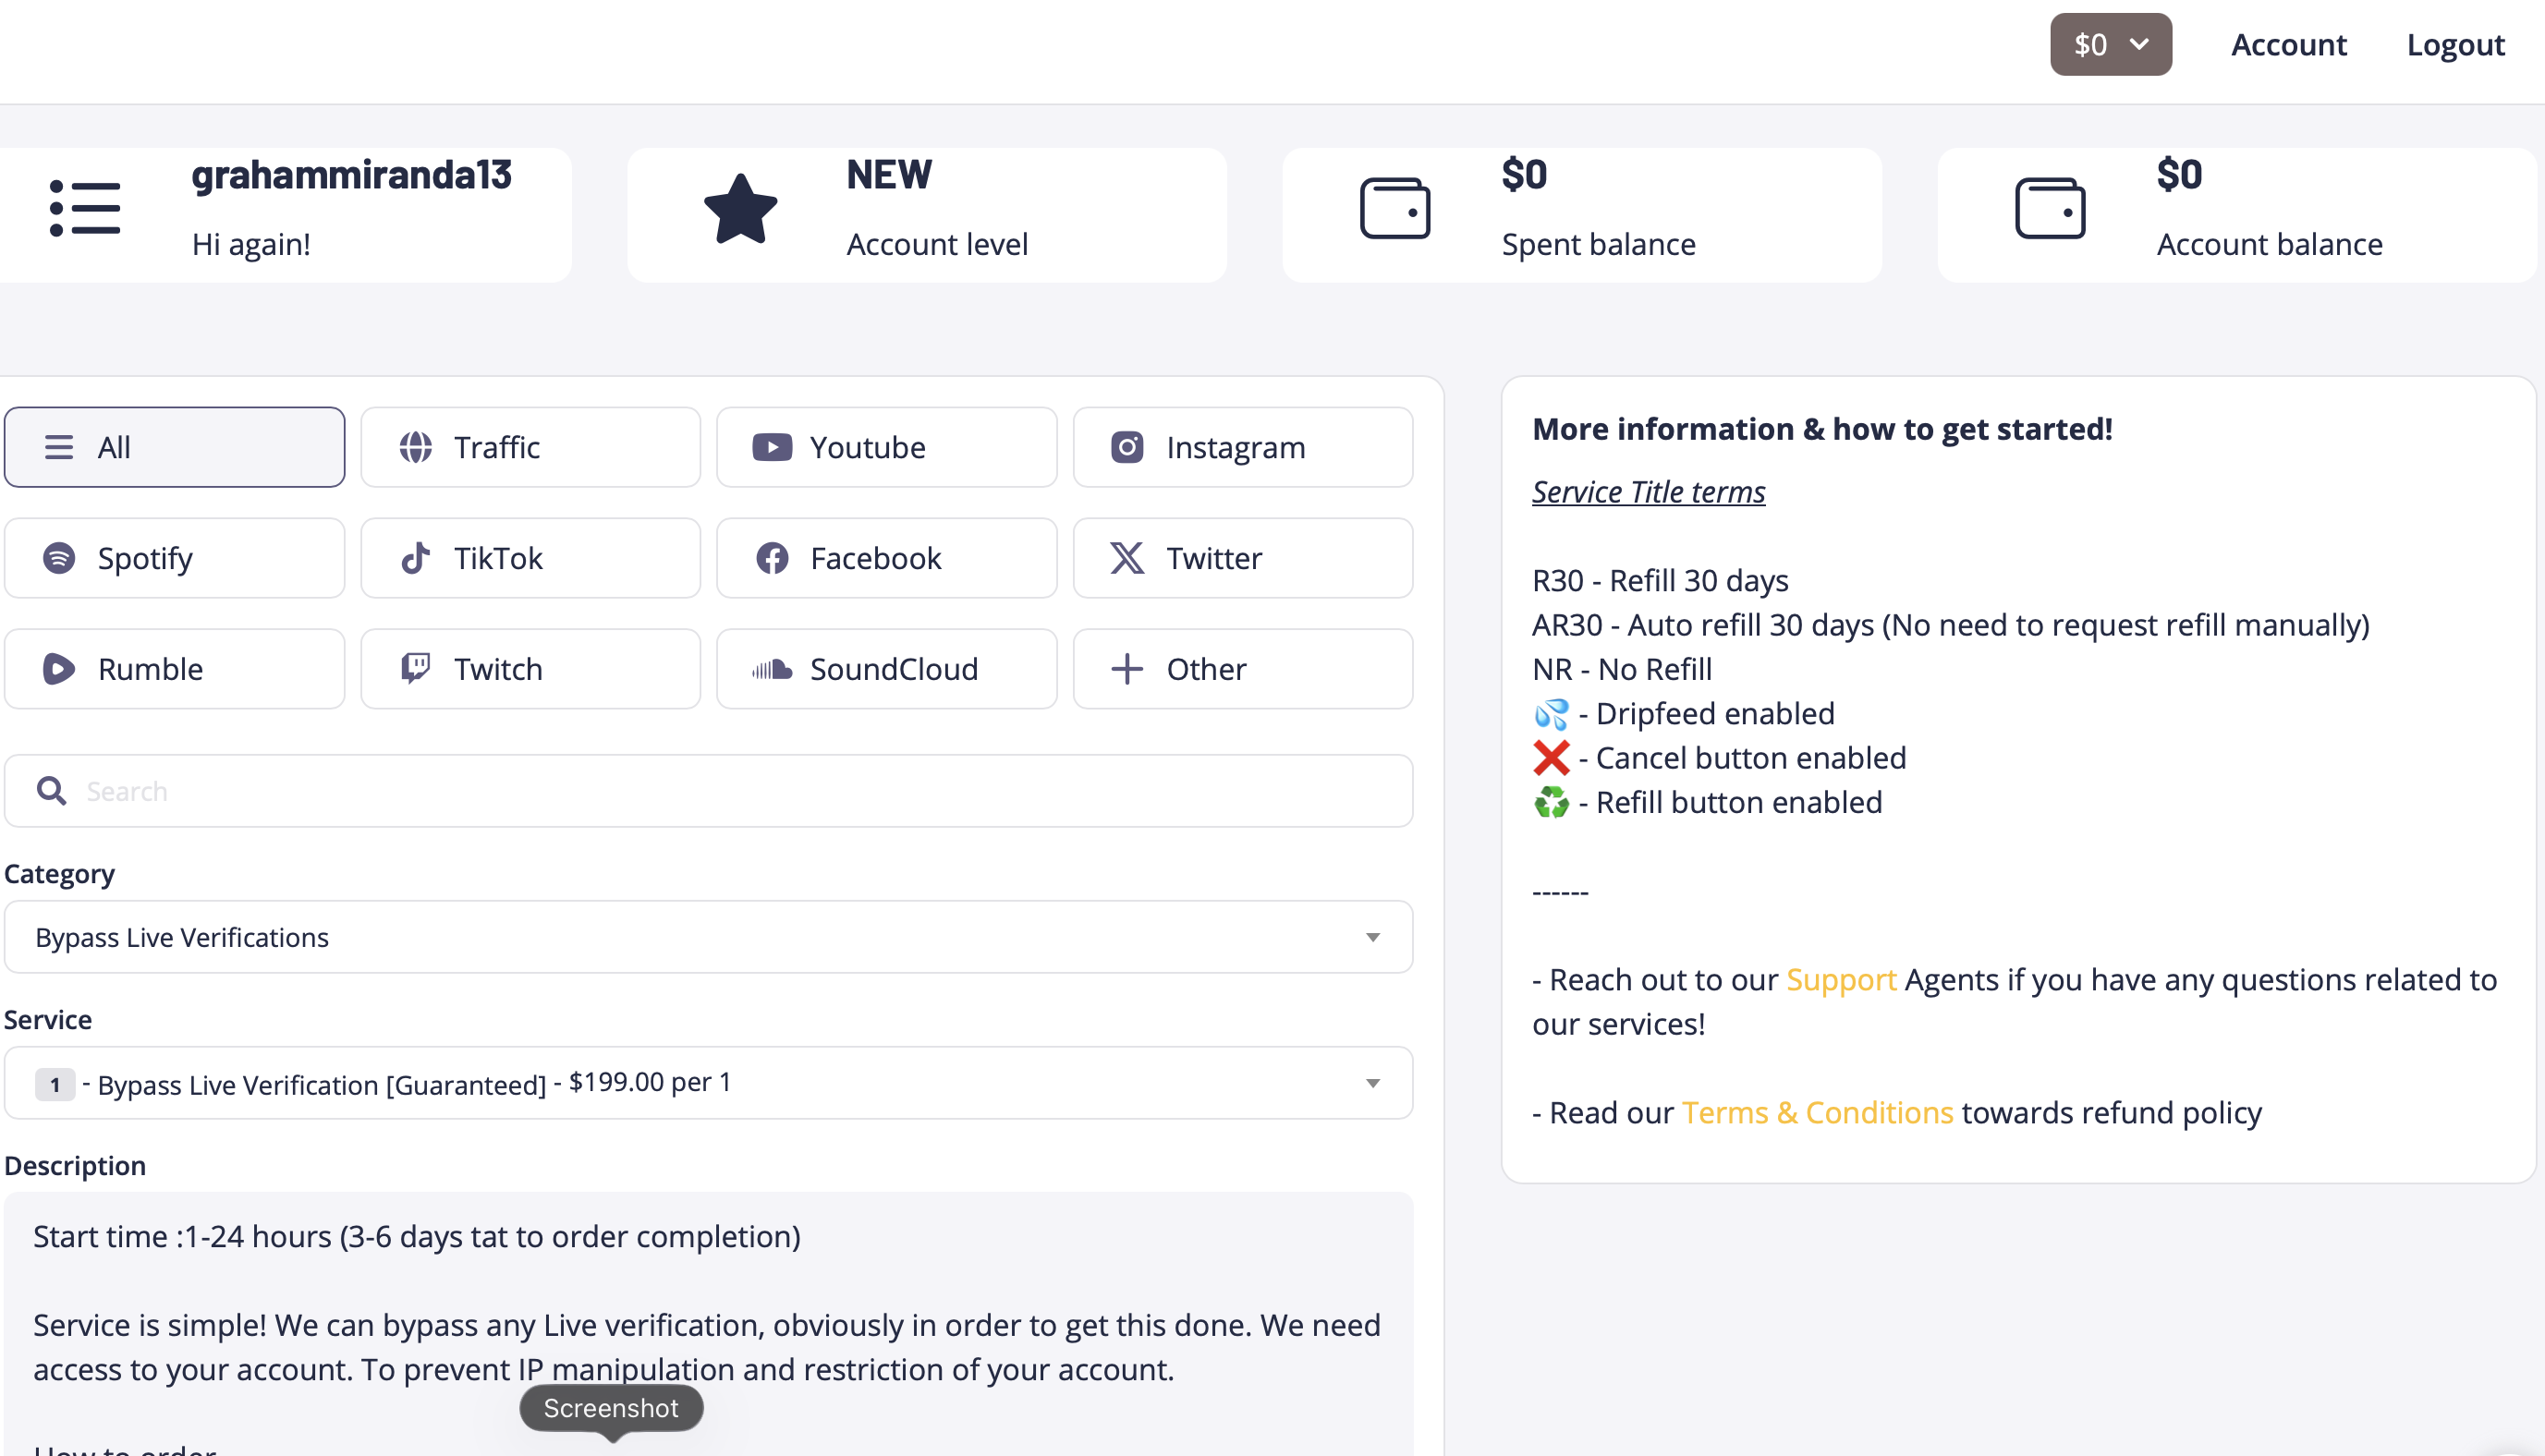
Task: Open the Account page
Action: [2289, 45]
